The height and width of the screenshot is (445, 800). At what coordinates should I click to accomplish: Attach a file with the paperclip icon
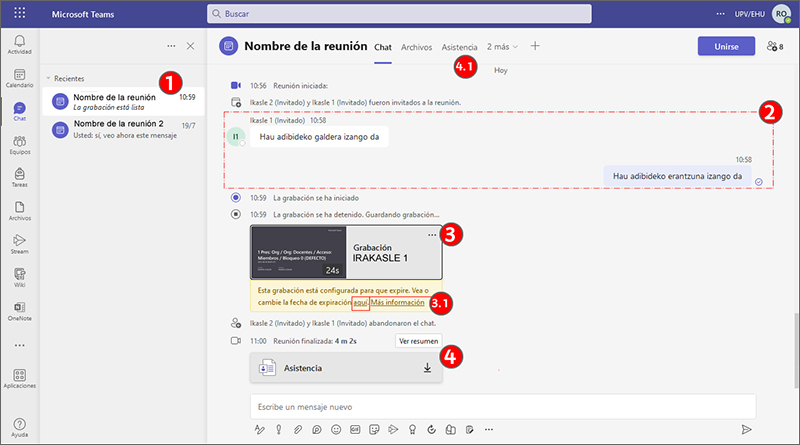[296, 429]
